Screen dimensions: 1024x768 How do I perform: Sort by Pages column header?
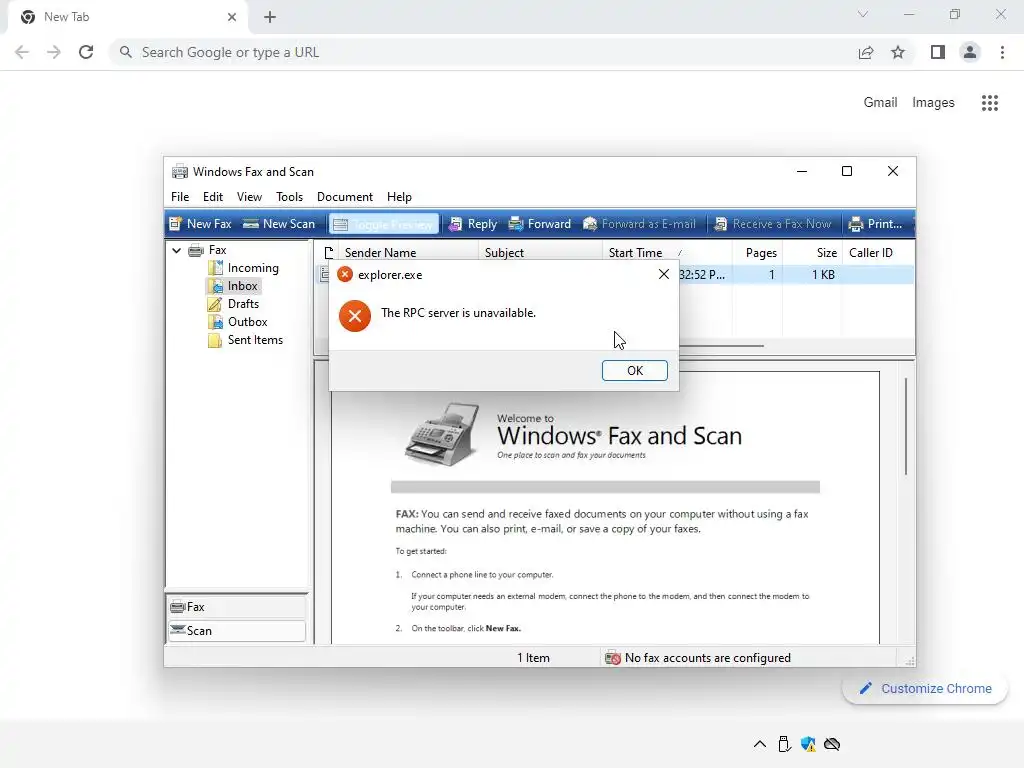tap(757, 253)
